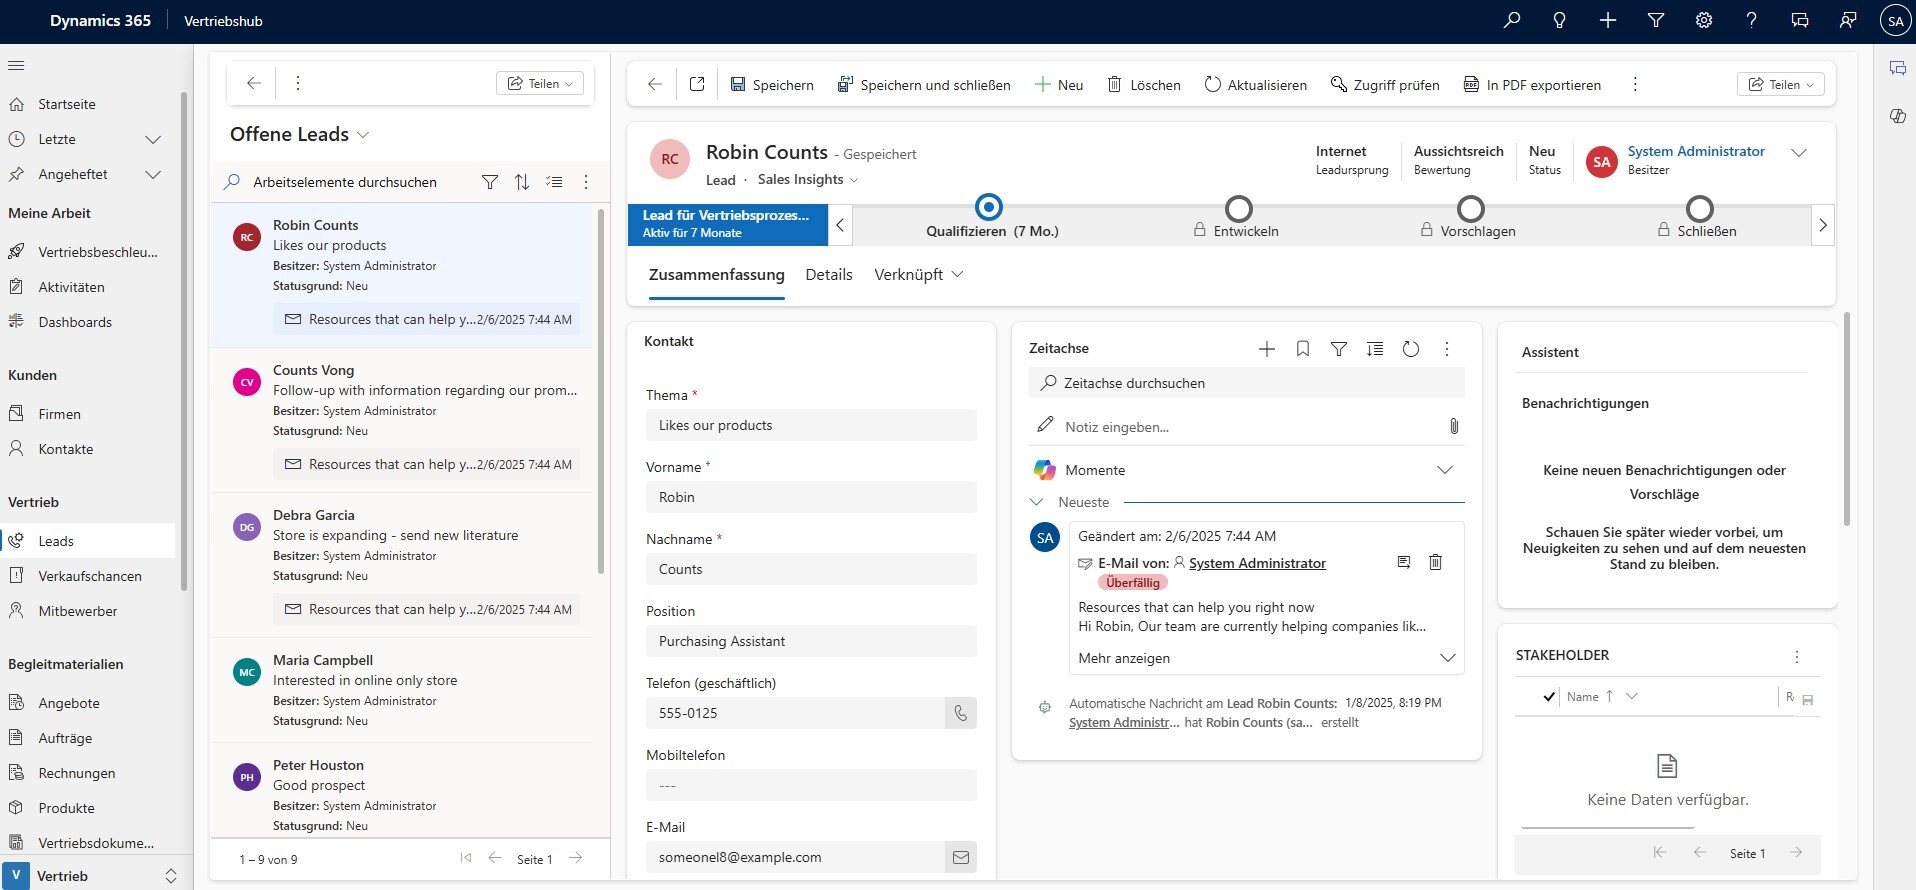
Task: Open the sort arrows in the leads list
Action: pyautogui.click(x=522, y=182)
